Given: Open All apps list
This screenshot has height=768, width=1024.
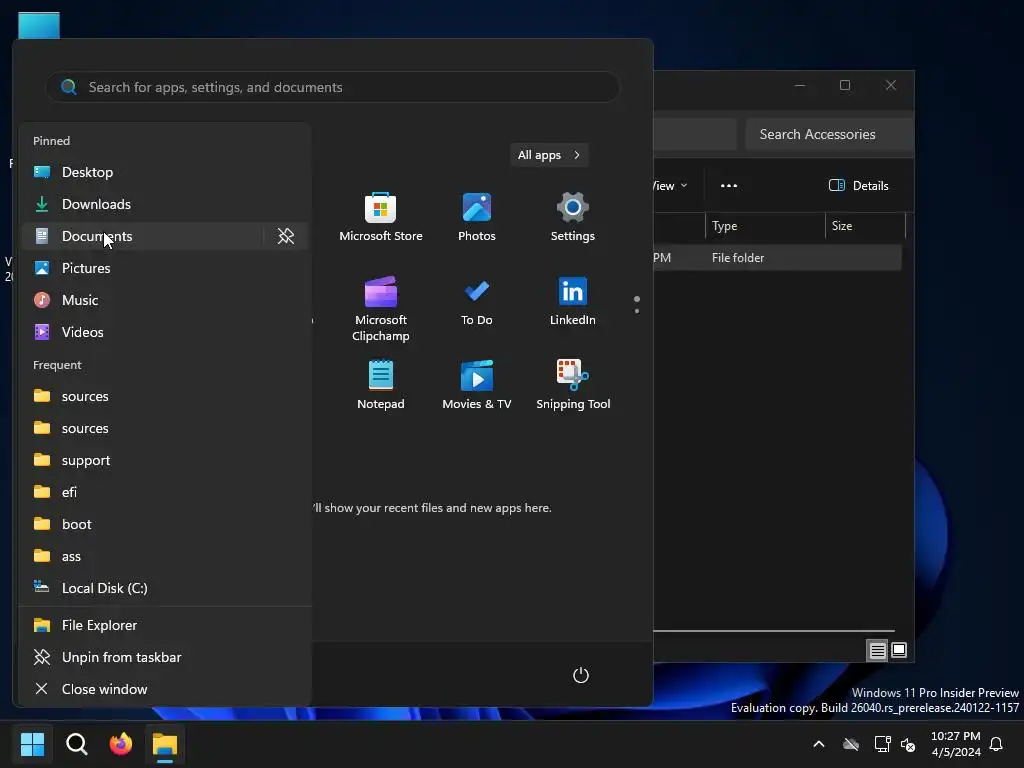Looking at the screenshot, I should click(x=549, y=155).
